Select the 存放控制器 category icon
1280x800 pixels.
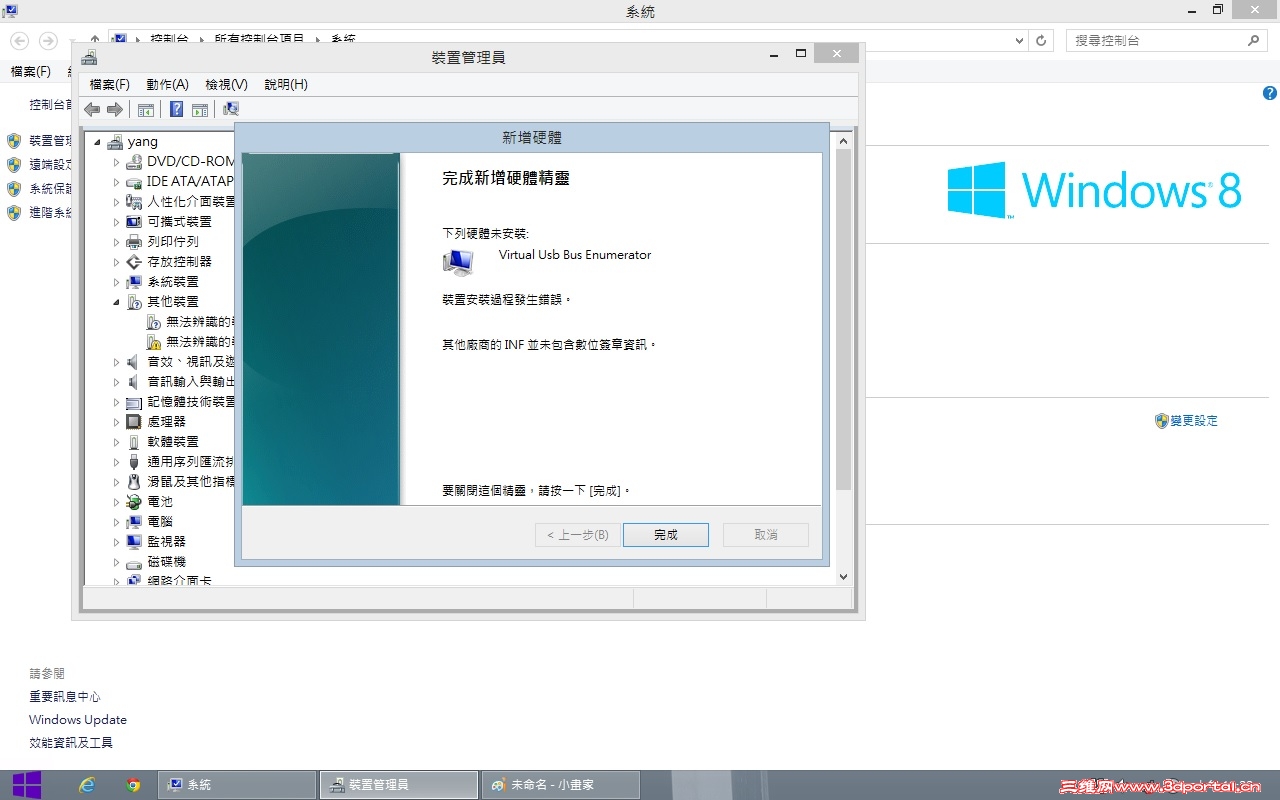tap(134, 261)
